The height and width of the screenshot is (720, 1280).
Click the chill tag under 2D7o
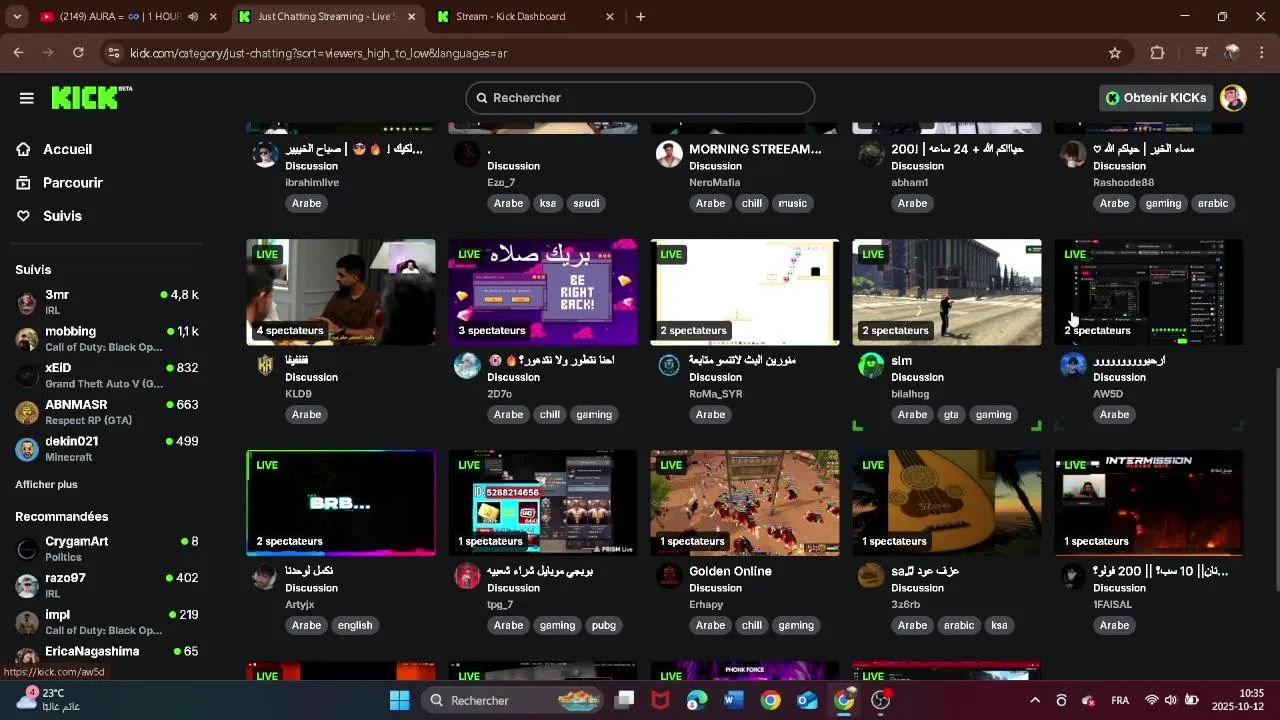pyautogui.click(x=550, y=414)
